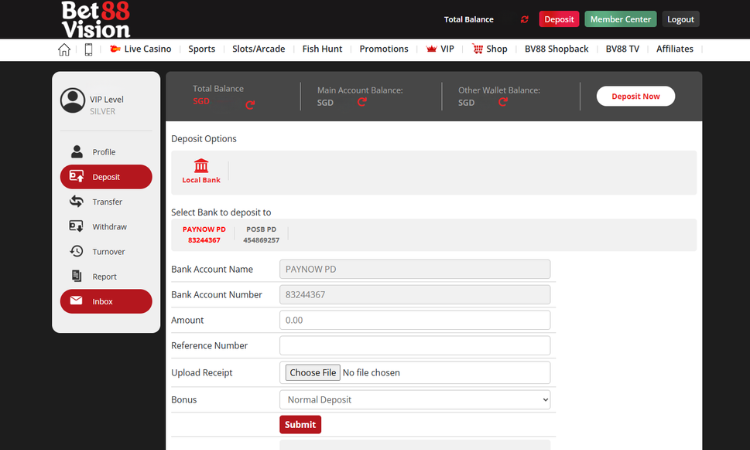Click the Logout button

click(680, 19)
